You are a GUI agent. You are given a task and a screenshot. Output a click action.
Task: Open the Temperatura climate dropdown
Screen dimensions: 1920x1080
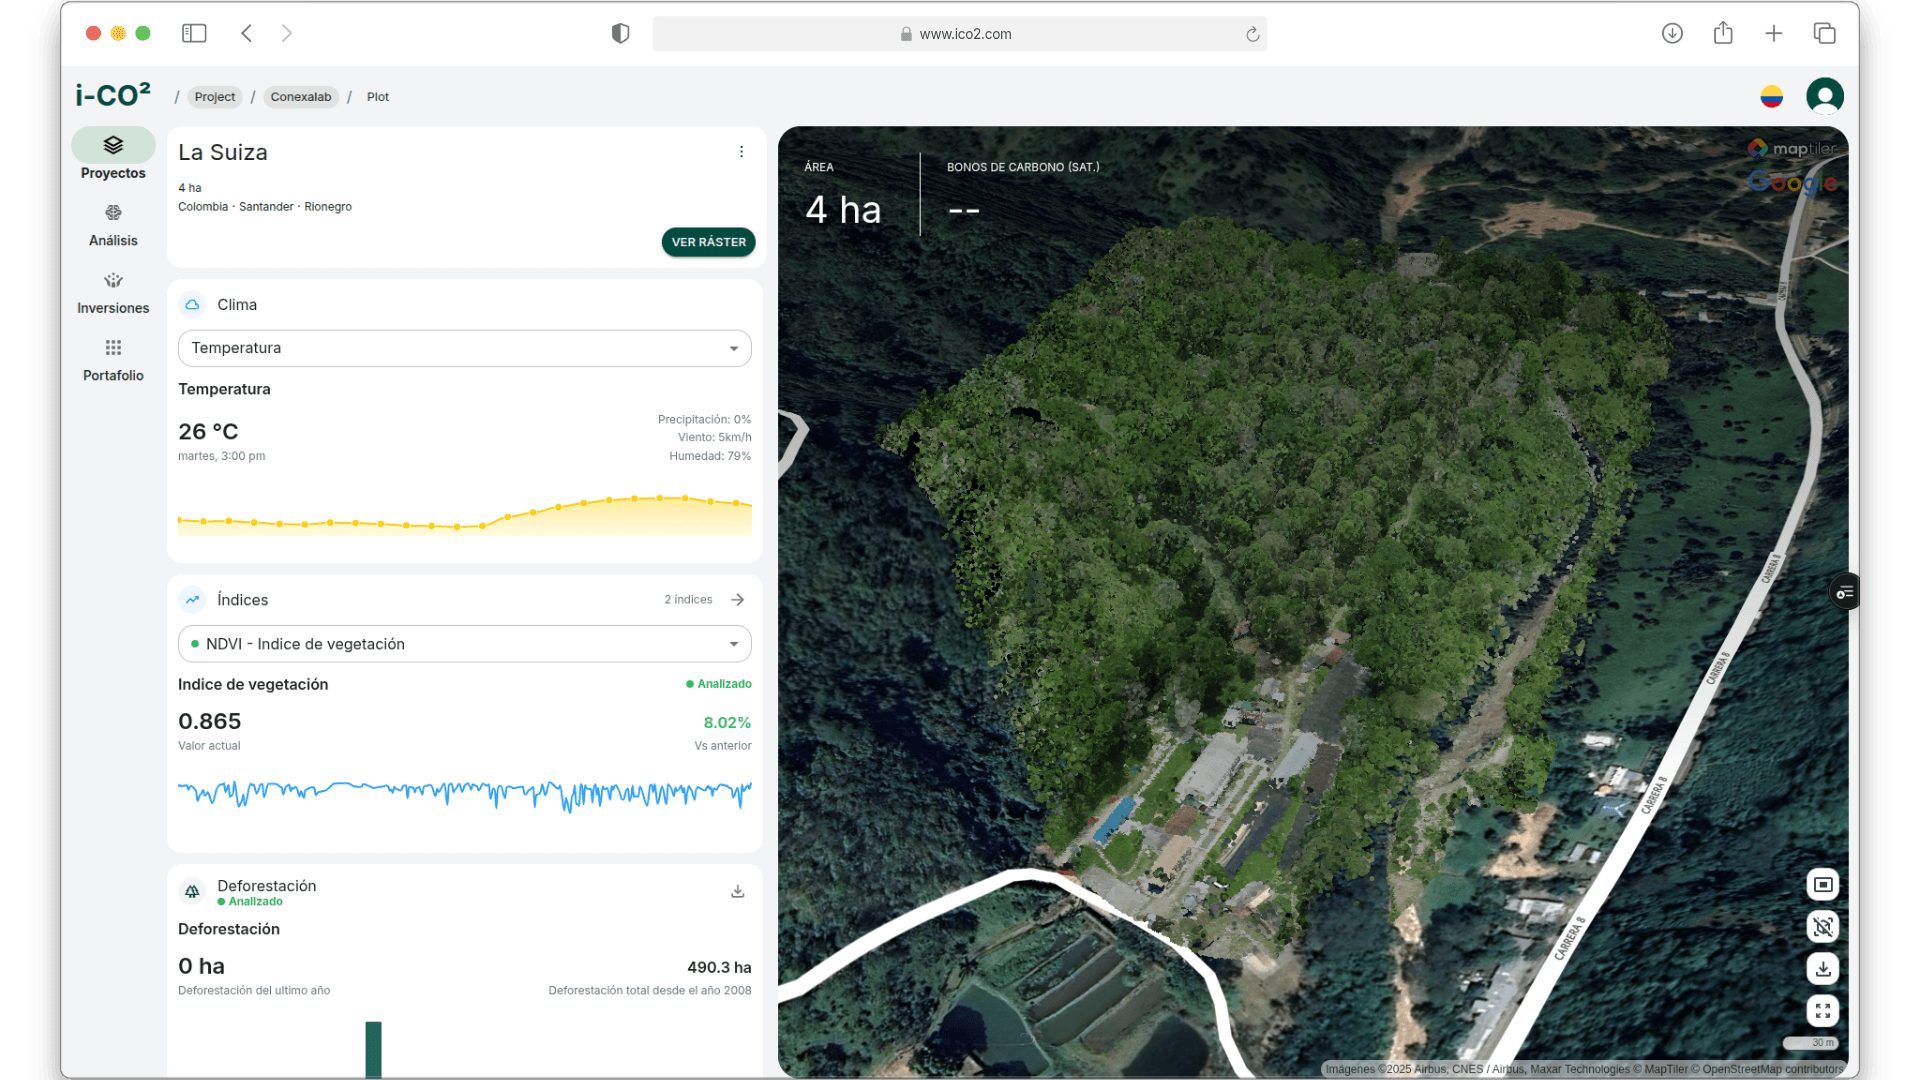click(x=464, y=348)
